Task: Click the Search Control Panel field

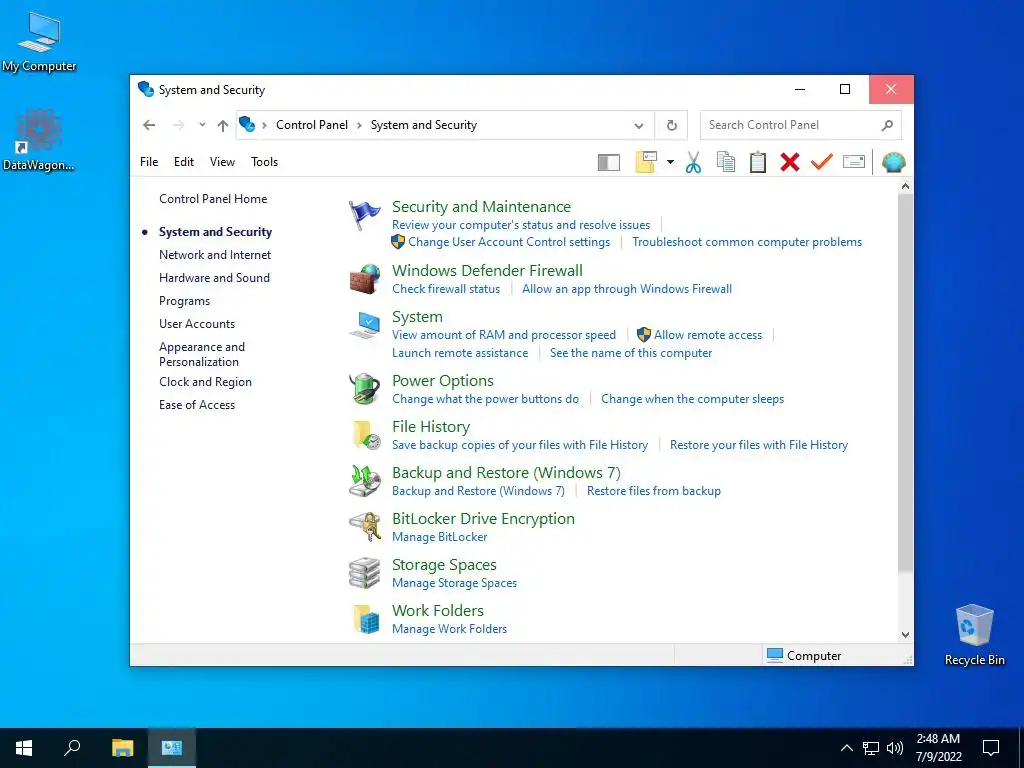Action: tap(801, 125)
